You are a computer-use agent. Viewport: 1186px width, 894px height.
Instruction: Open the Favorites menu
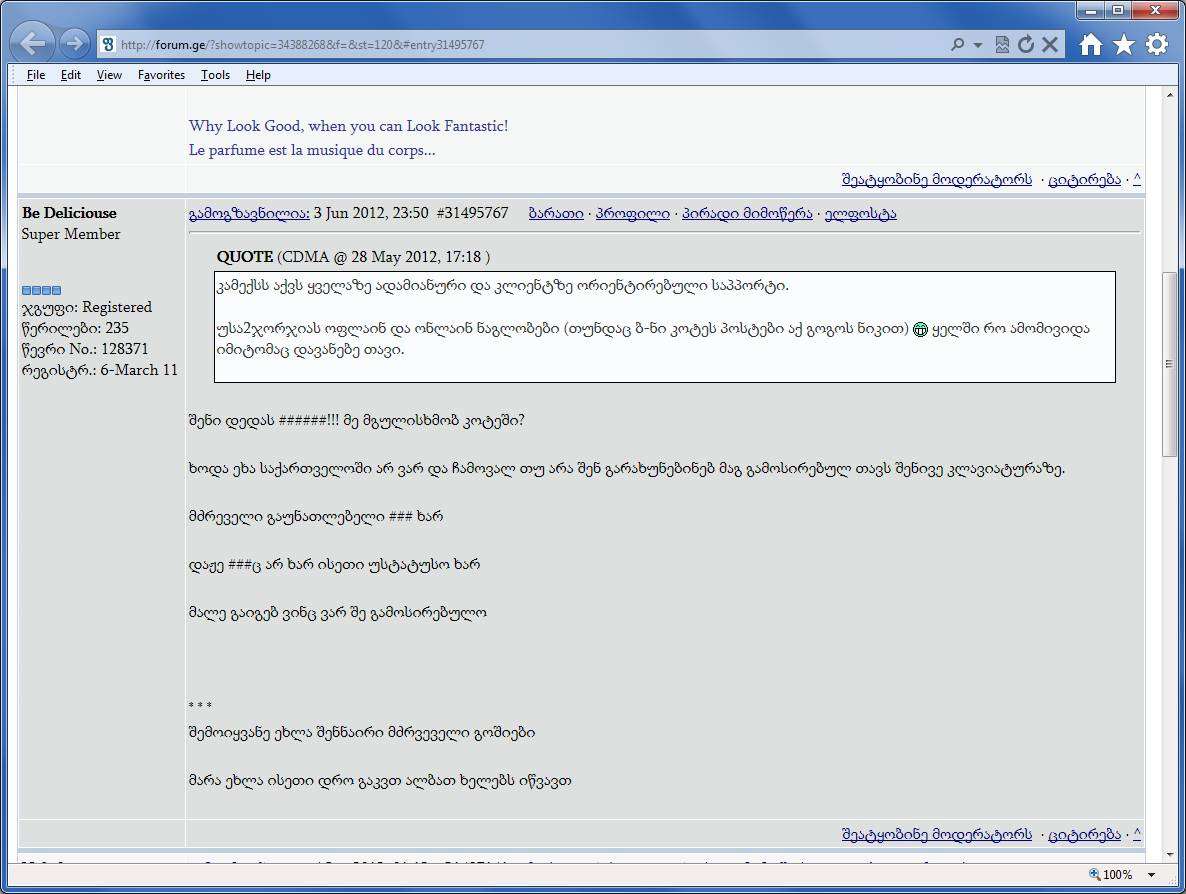click(x=161, y=75)
